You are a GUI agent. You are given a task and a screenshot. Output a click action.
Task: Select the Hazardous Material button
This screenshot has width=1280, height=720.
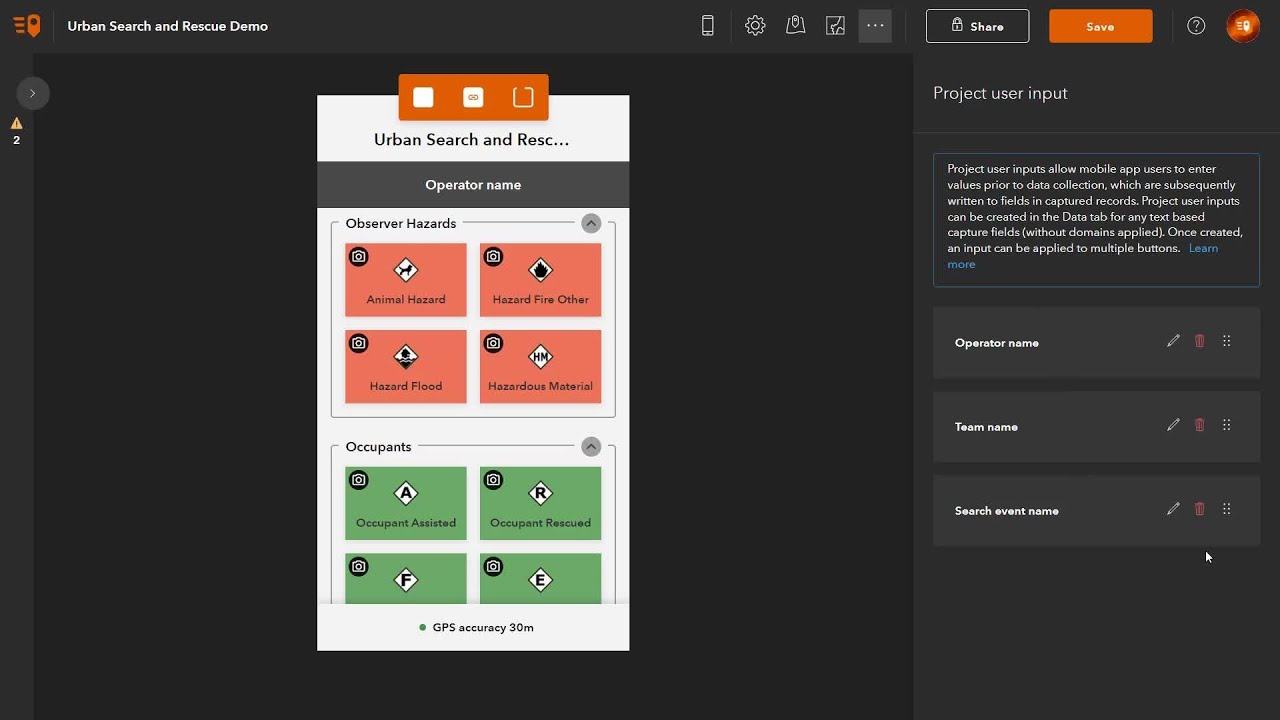tap(540, 367)
